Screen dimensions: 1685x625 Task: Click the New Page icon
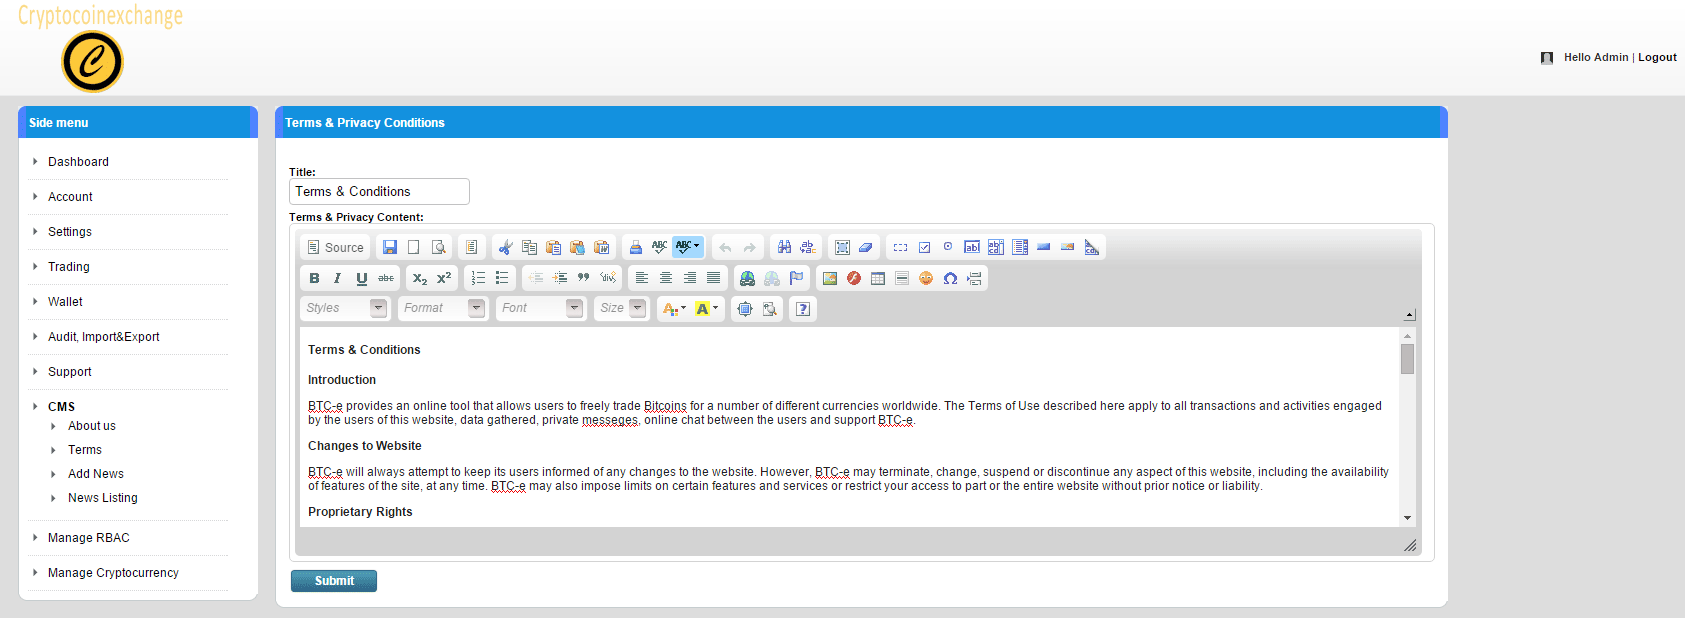(414, 247)
